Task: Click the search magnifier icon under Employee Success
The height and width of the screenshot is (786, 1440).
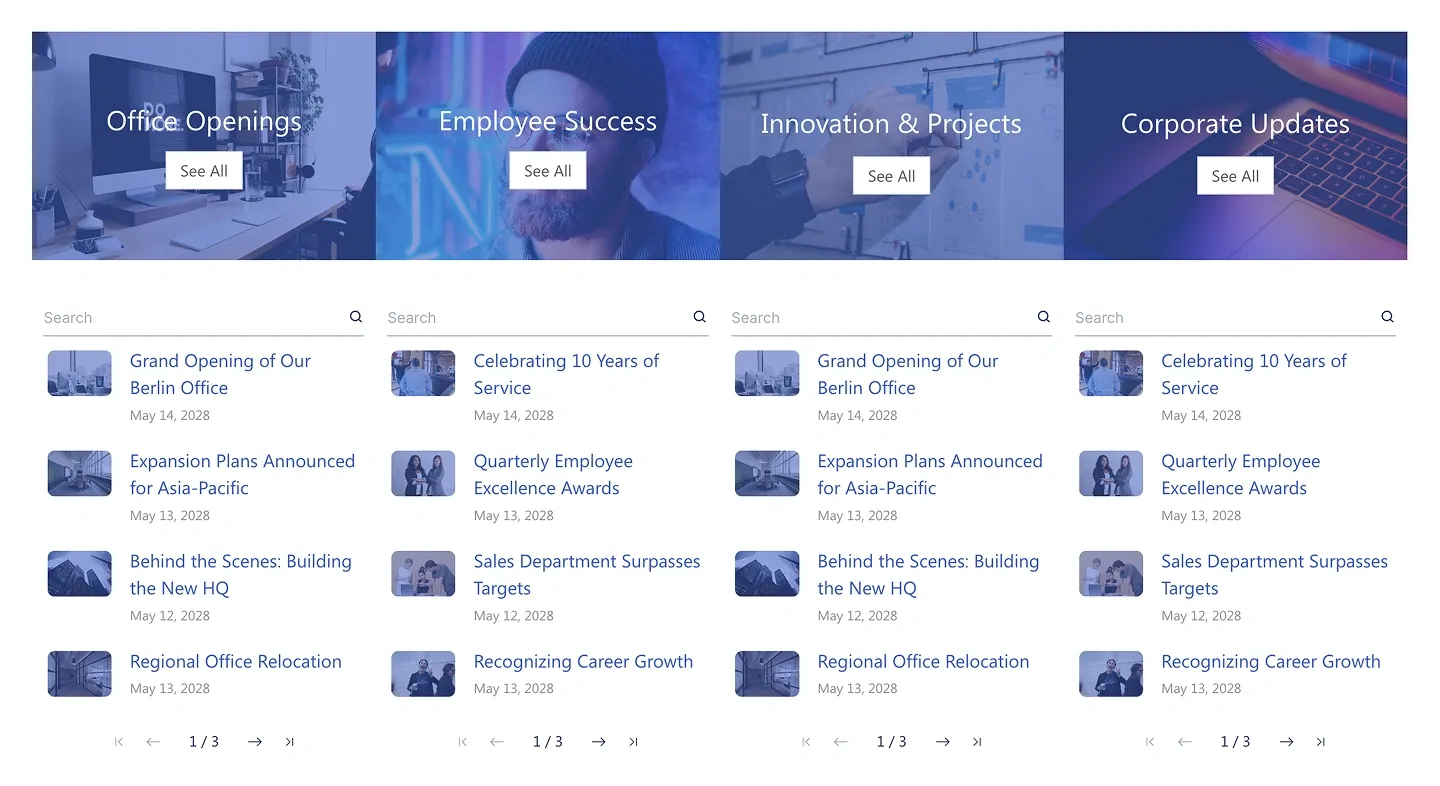Action: (700, 317)
